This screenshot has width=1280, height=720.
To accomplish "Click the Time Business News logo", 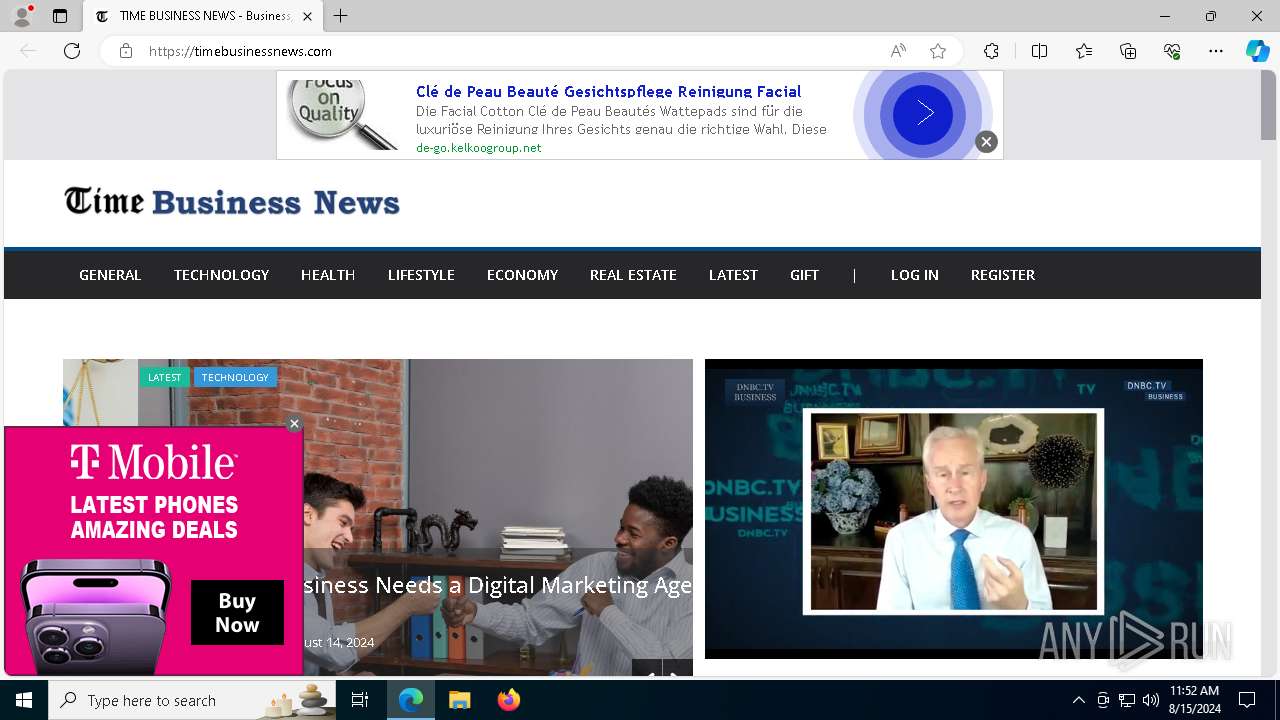I will coord(232,202).
